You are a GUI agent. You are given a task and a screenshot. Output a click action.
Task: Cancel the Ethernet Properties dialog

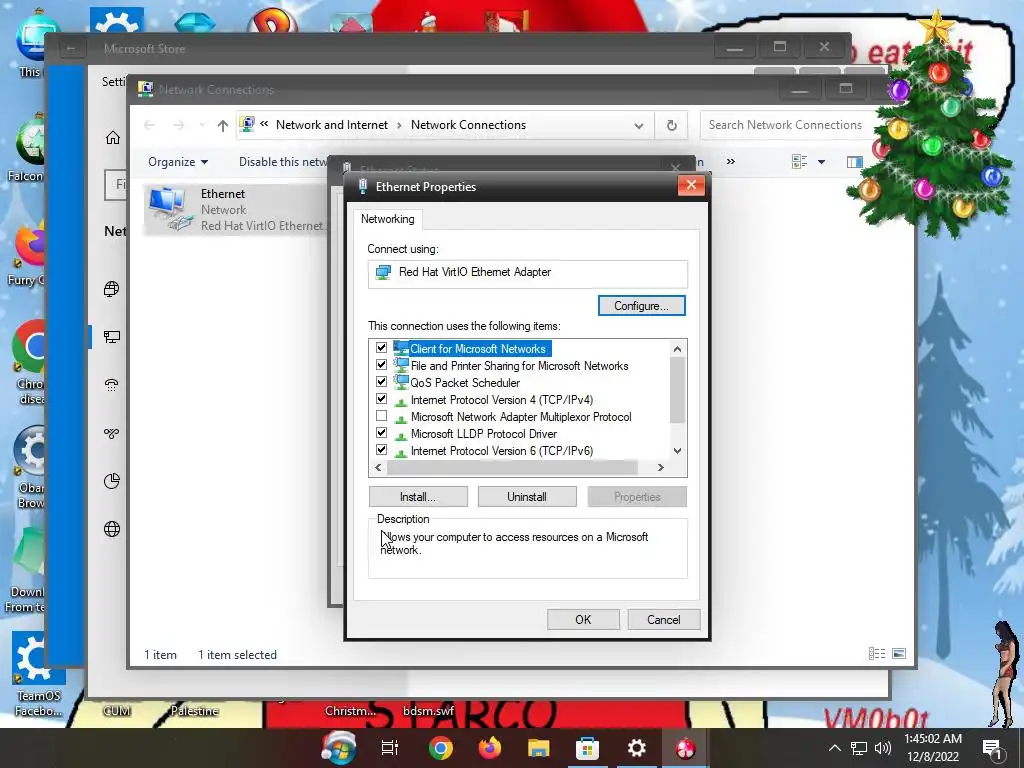point(664,620)
